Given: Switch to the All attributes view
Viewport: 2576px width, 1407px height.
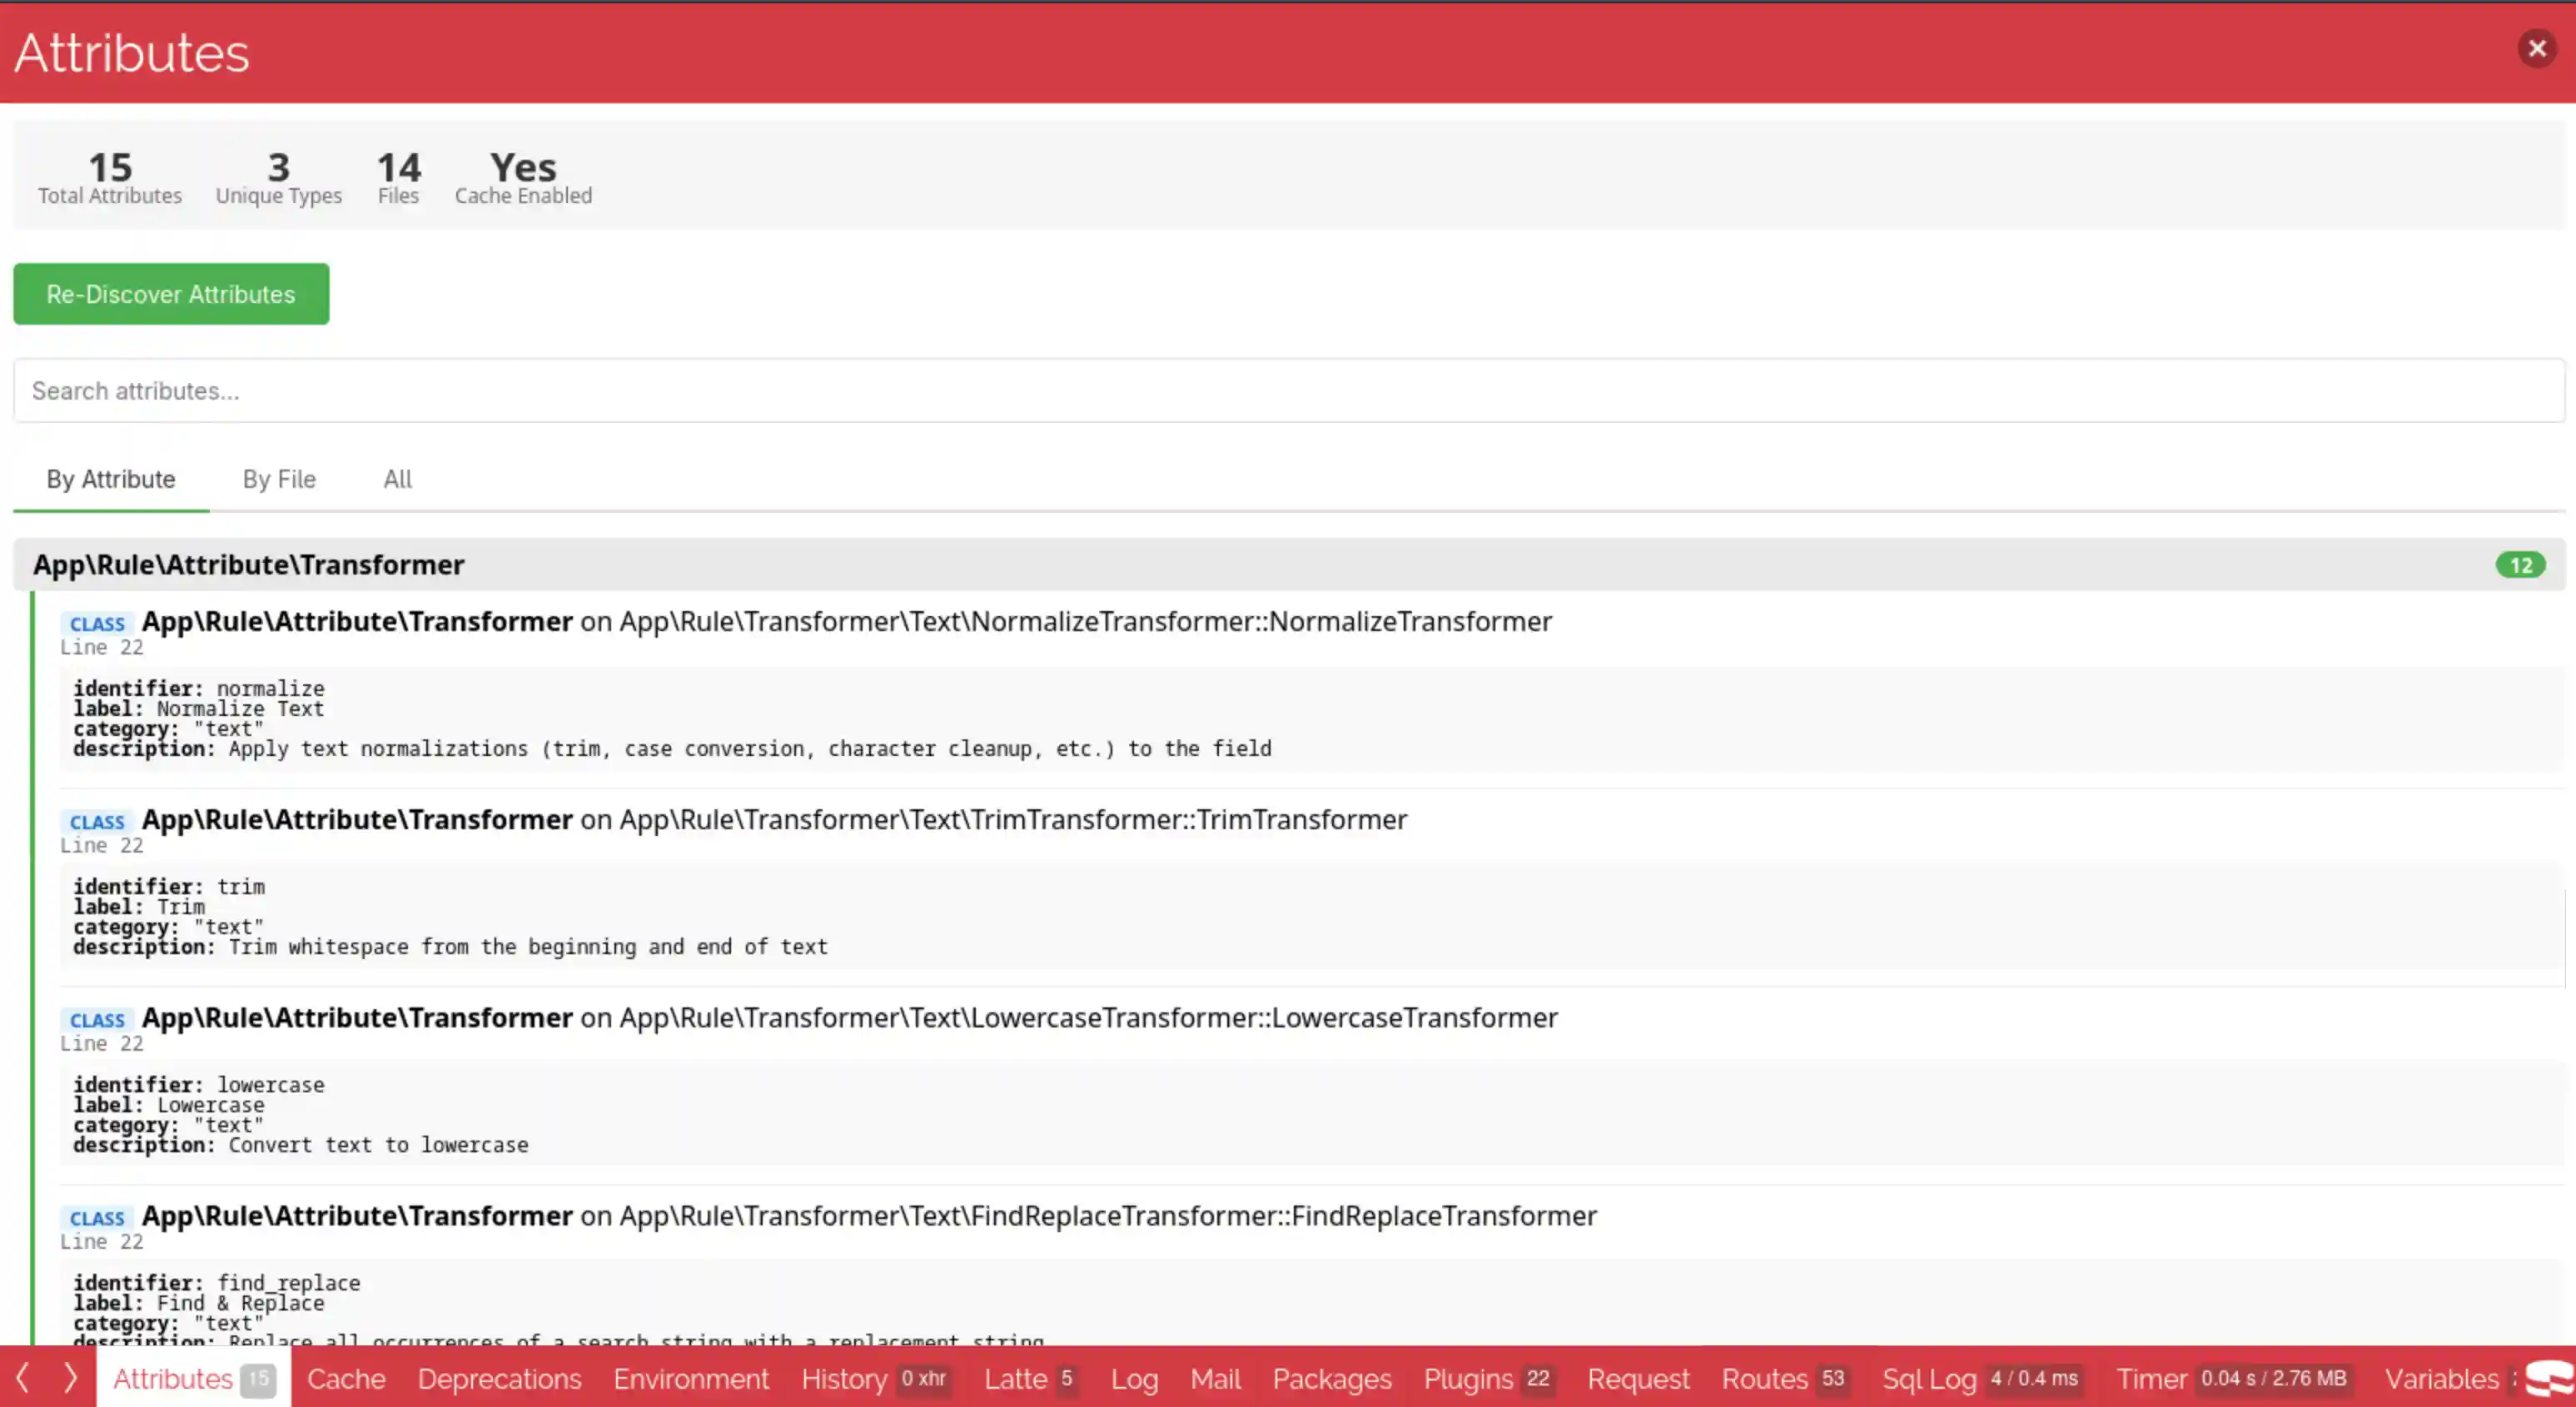Looking at the screenshot, I should [x=397, y=479].
